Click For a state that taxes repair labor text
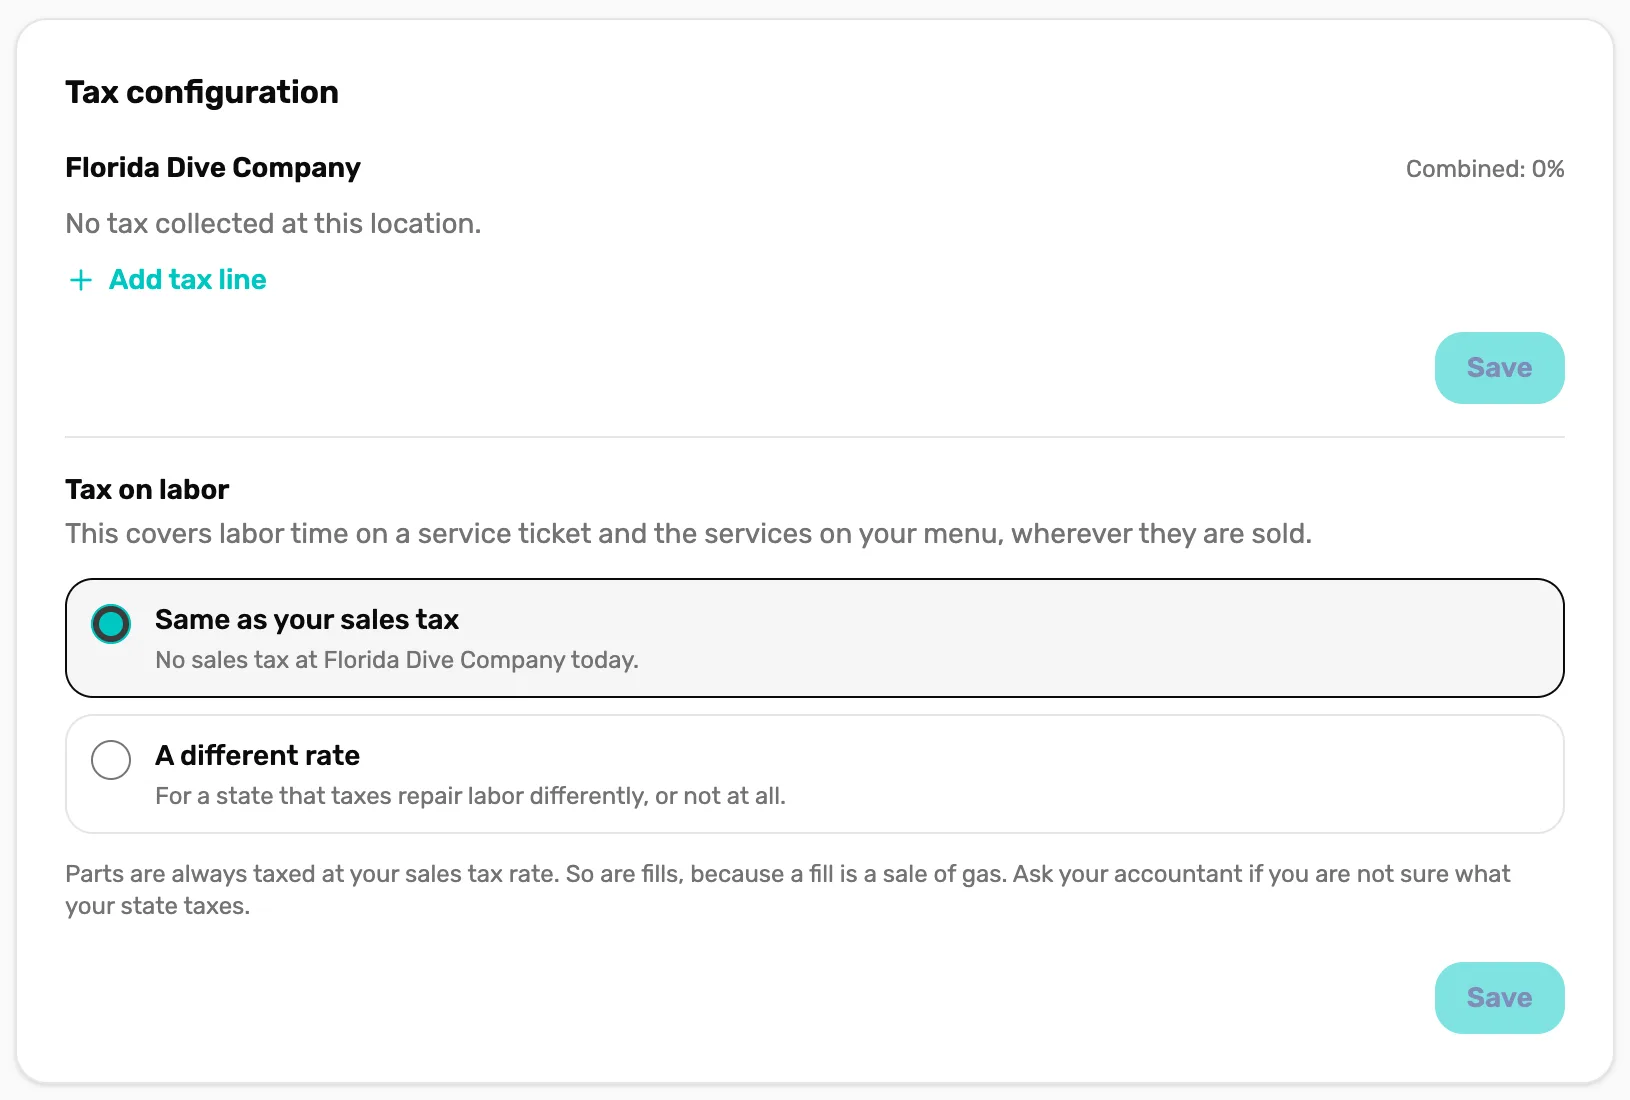1630x1100 pixels. click(470, 796)
